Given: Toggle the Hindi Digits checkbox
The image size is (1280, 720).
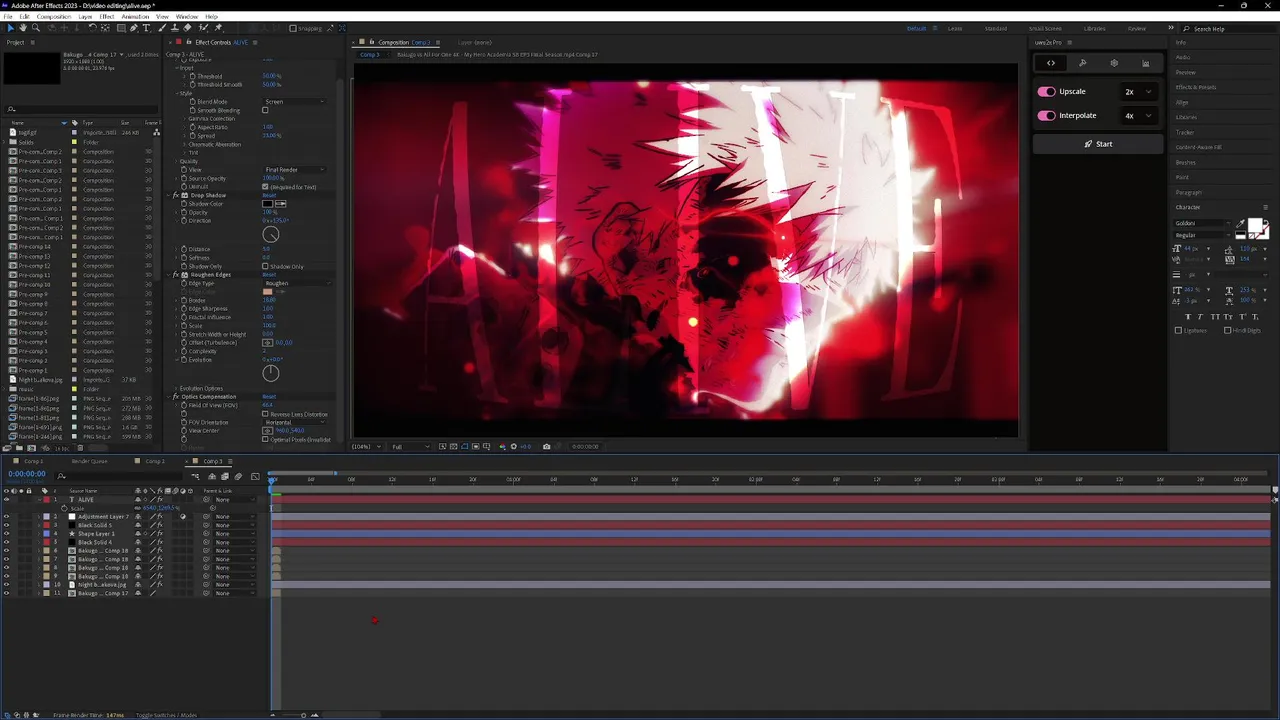Looking at the screenshot, I should (1227, 330).
